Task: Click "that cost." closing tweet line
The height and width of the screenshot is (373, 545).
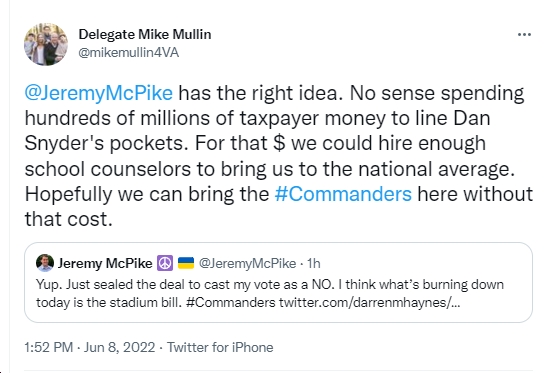Action: [x=68, y=219]
